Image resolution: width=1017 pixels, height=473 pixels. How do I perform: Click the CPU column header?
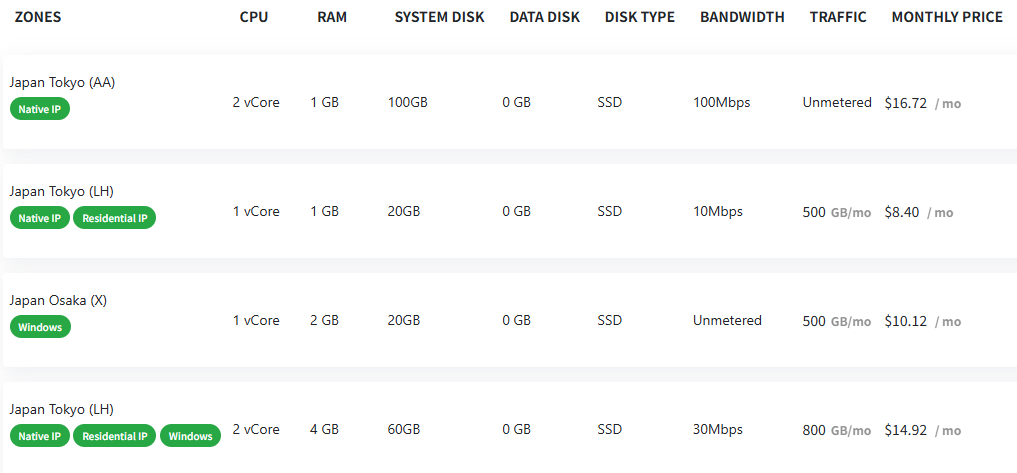click(x=254, y=18)
